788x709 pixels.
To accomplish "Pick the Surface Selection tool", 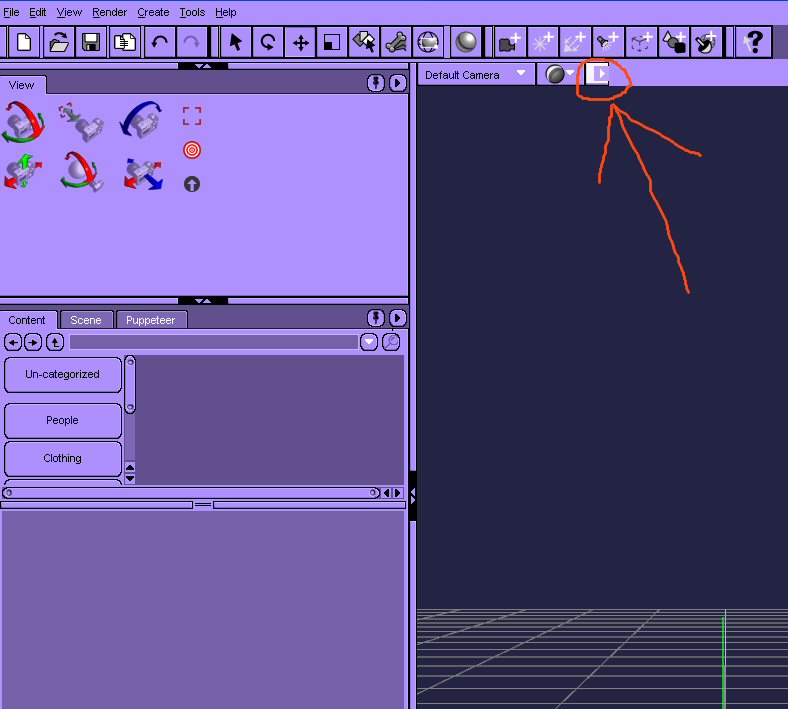I will [364, 42].
